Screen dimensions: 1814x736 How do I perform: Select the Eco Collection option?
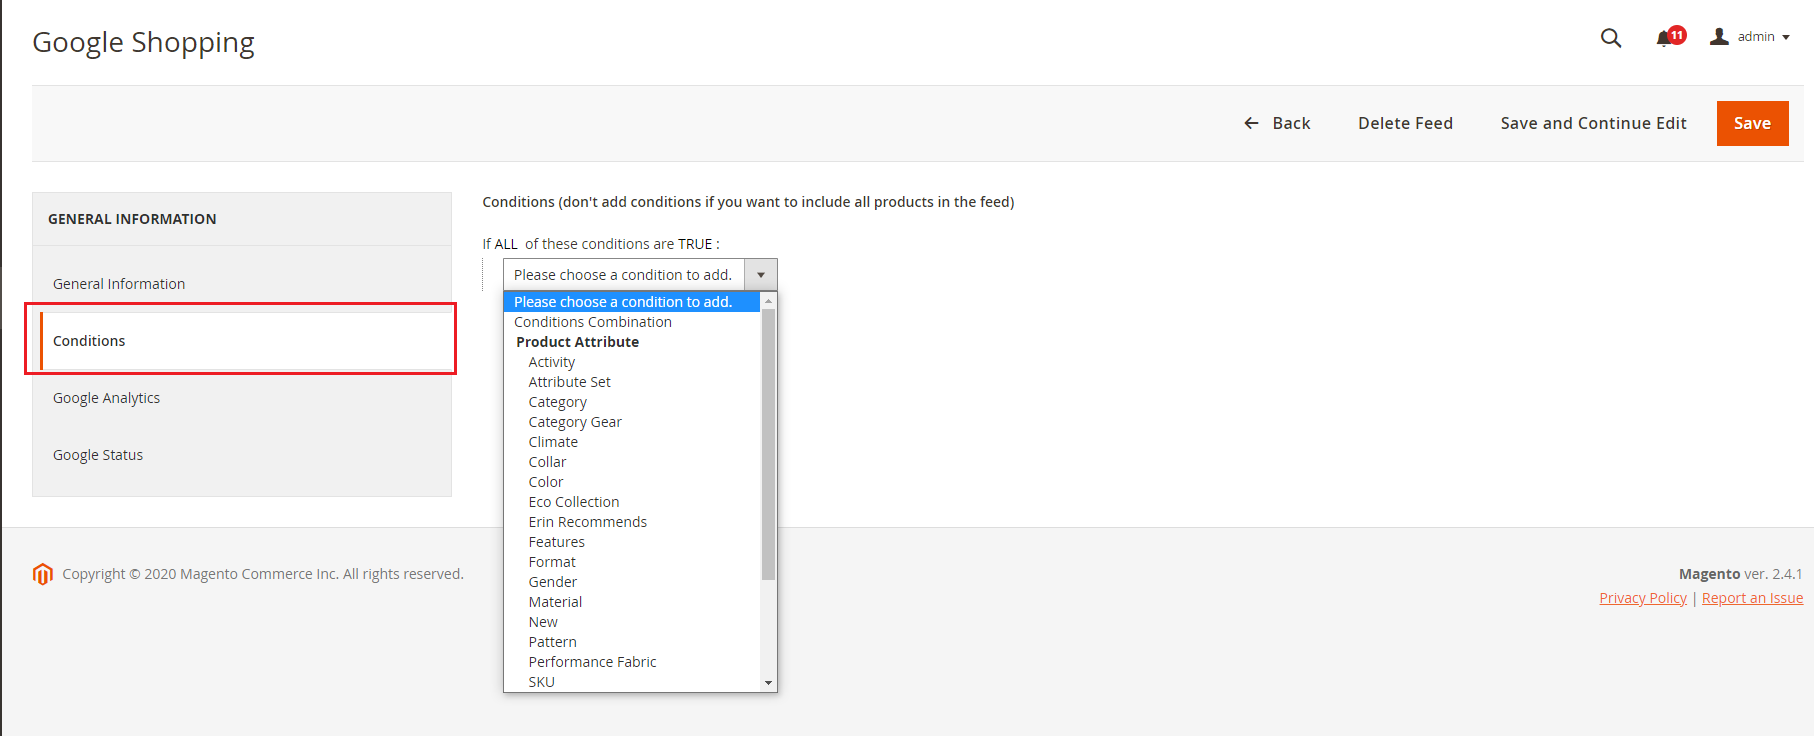pos(632,502)
